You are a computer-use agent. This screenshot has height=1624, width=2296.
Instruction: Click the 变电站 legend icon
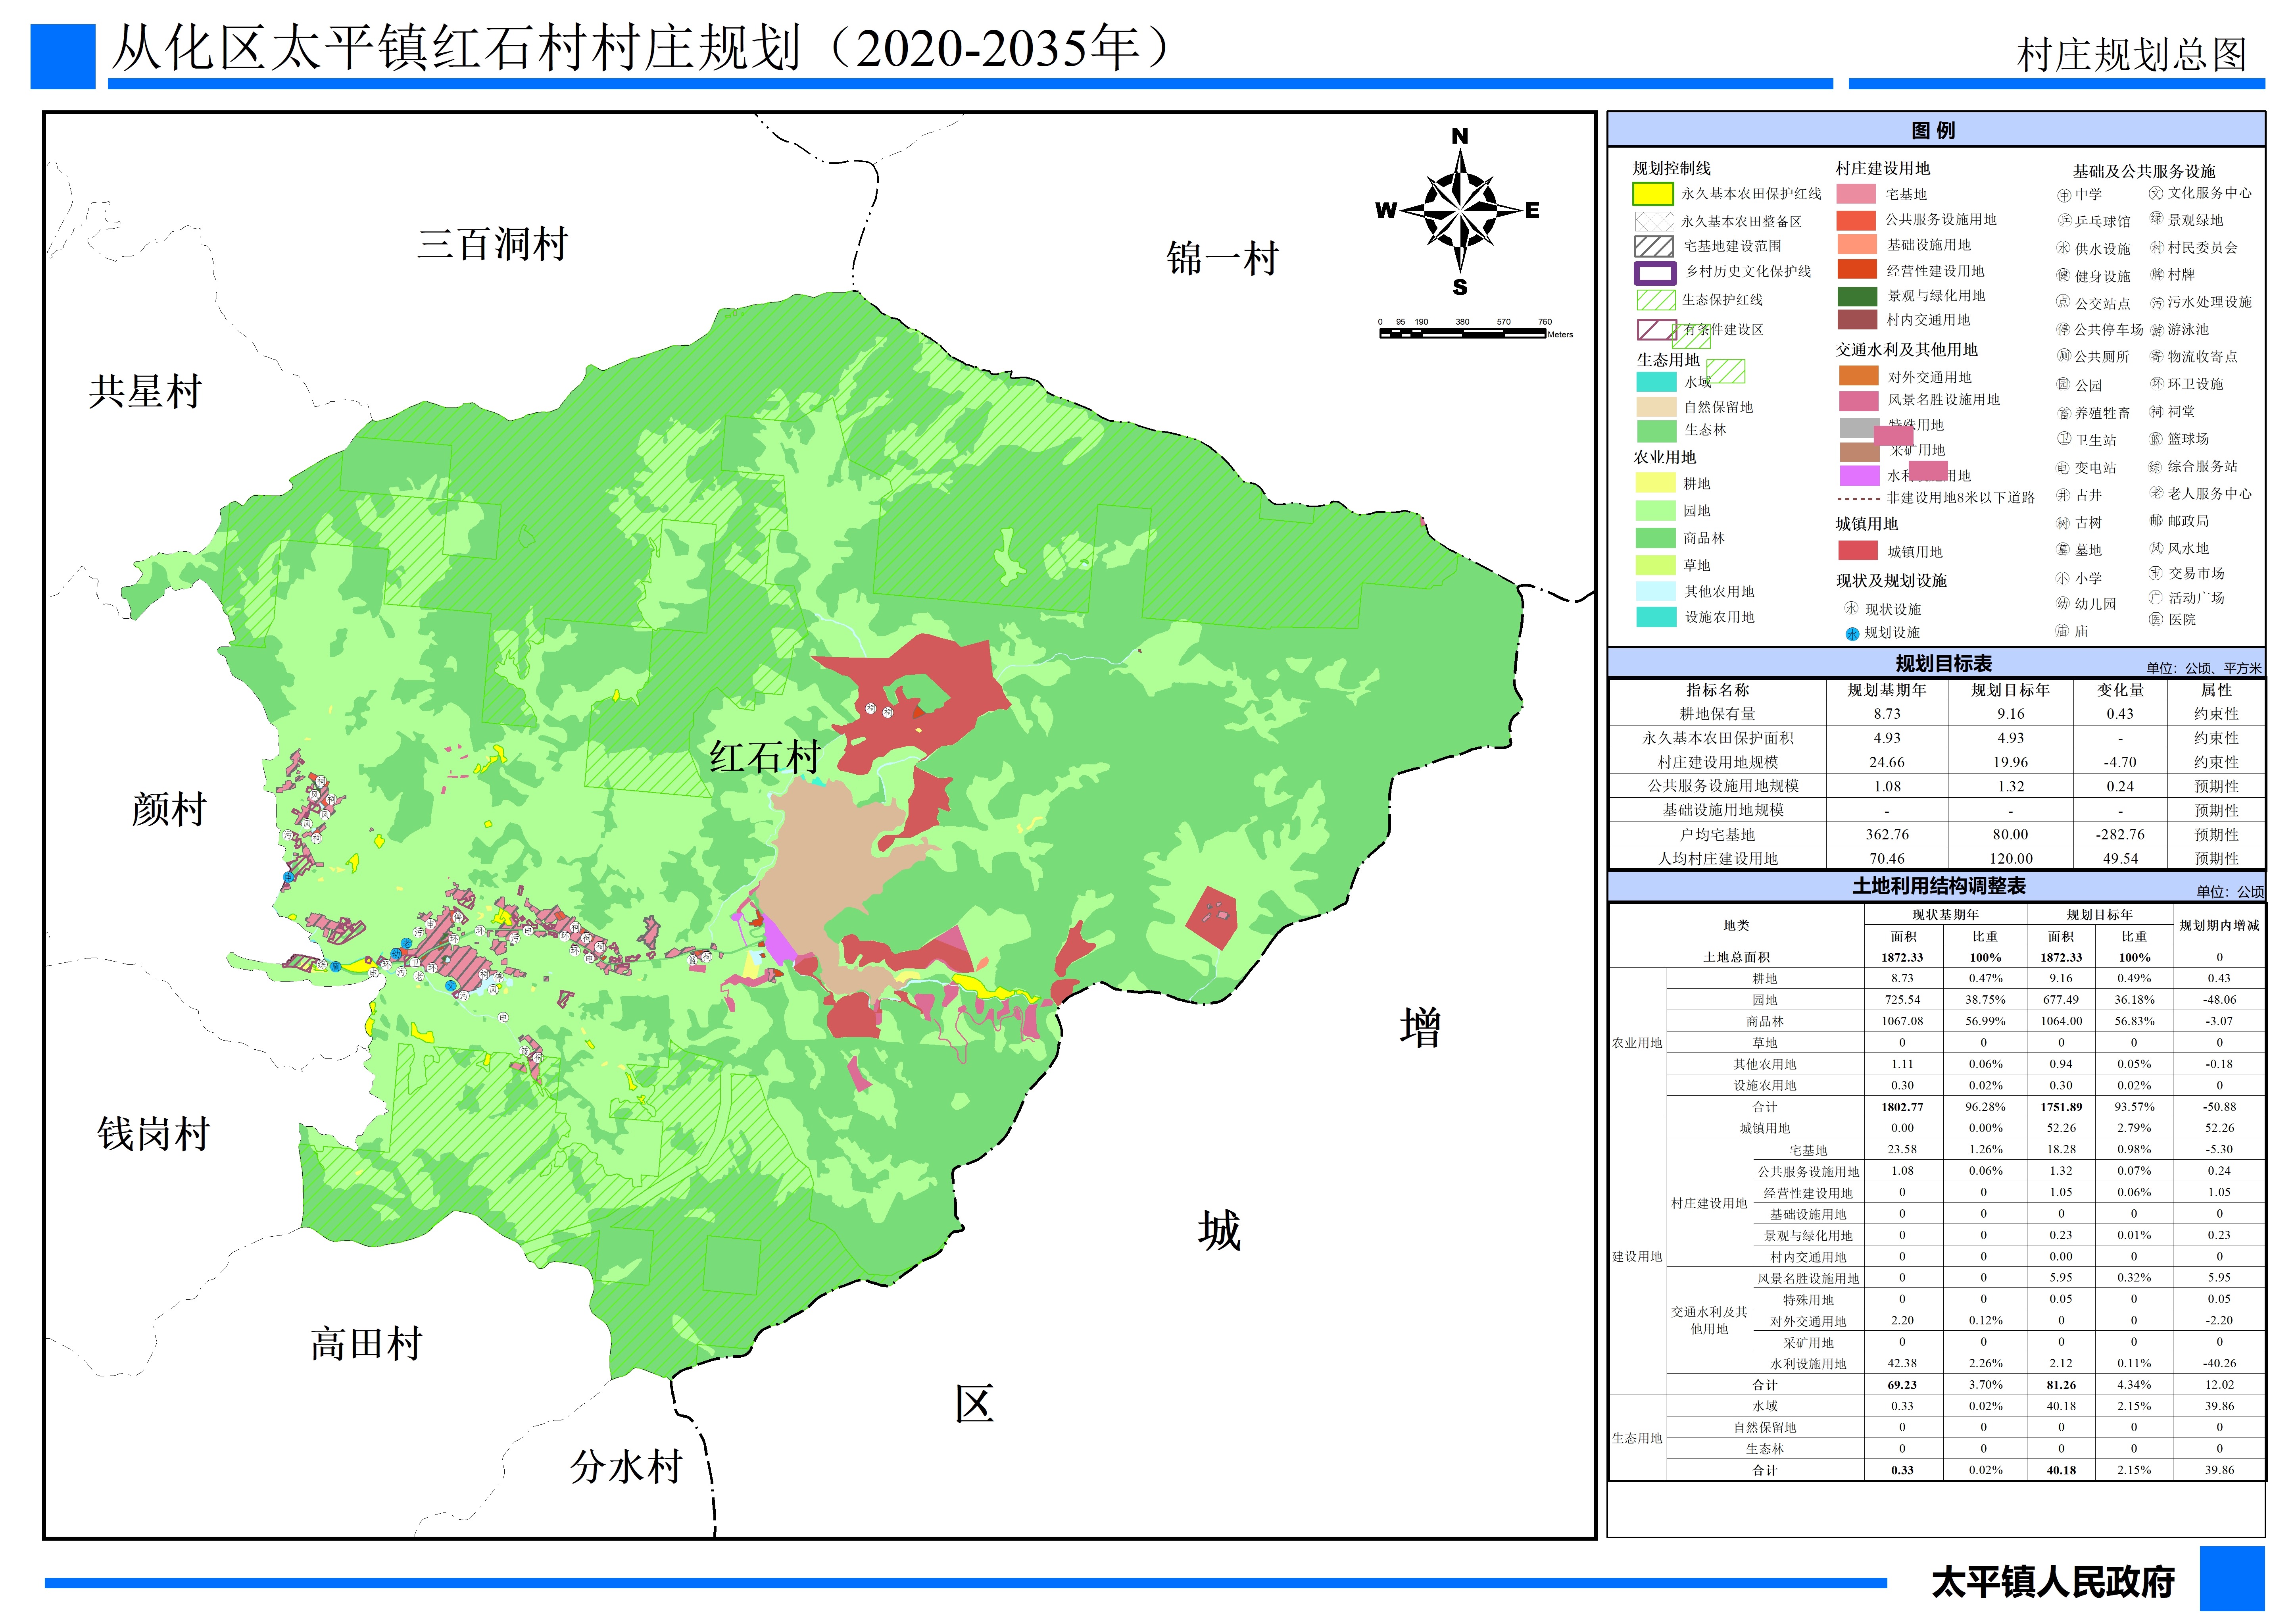(2064, 467)
